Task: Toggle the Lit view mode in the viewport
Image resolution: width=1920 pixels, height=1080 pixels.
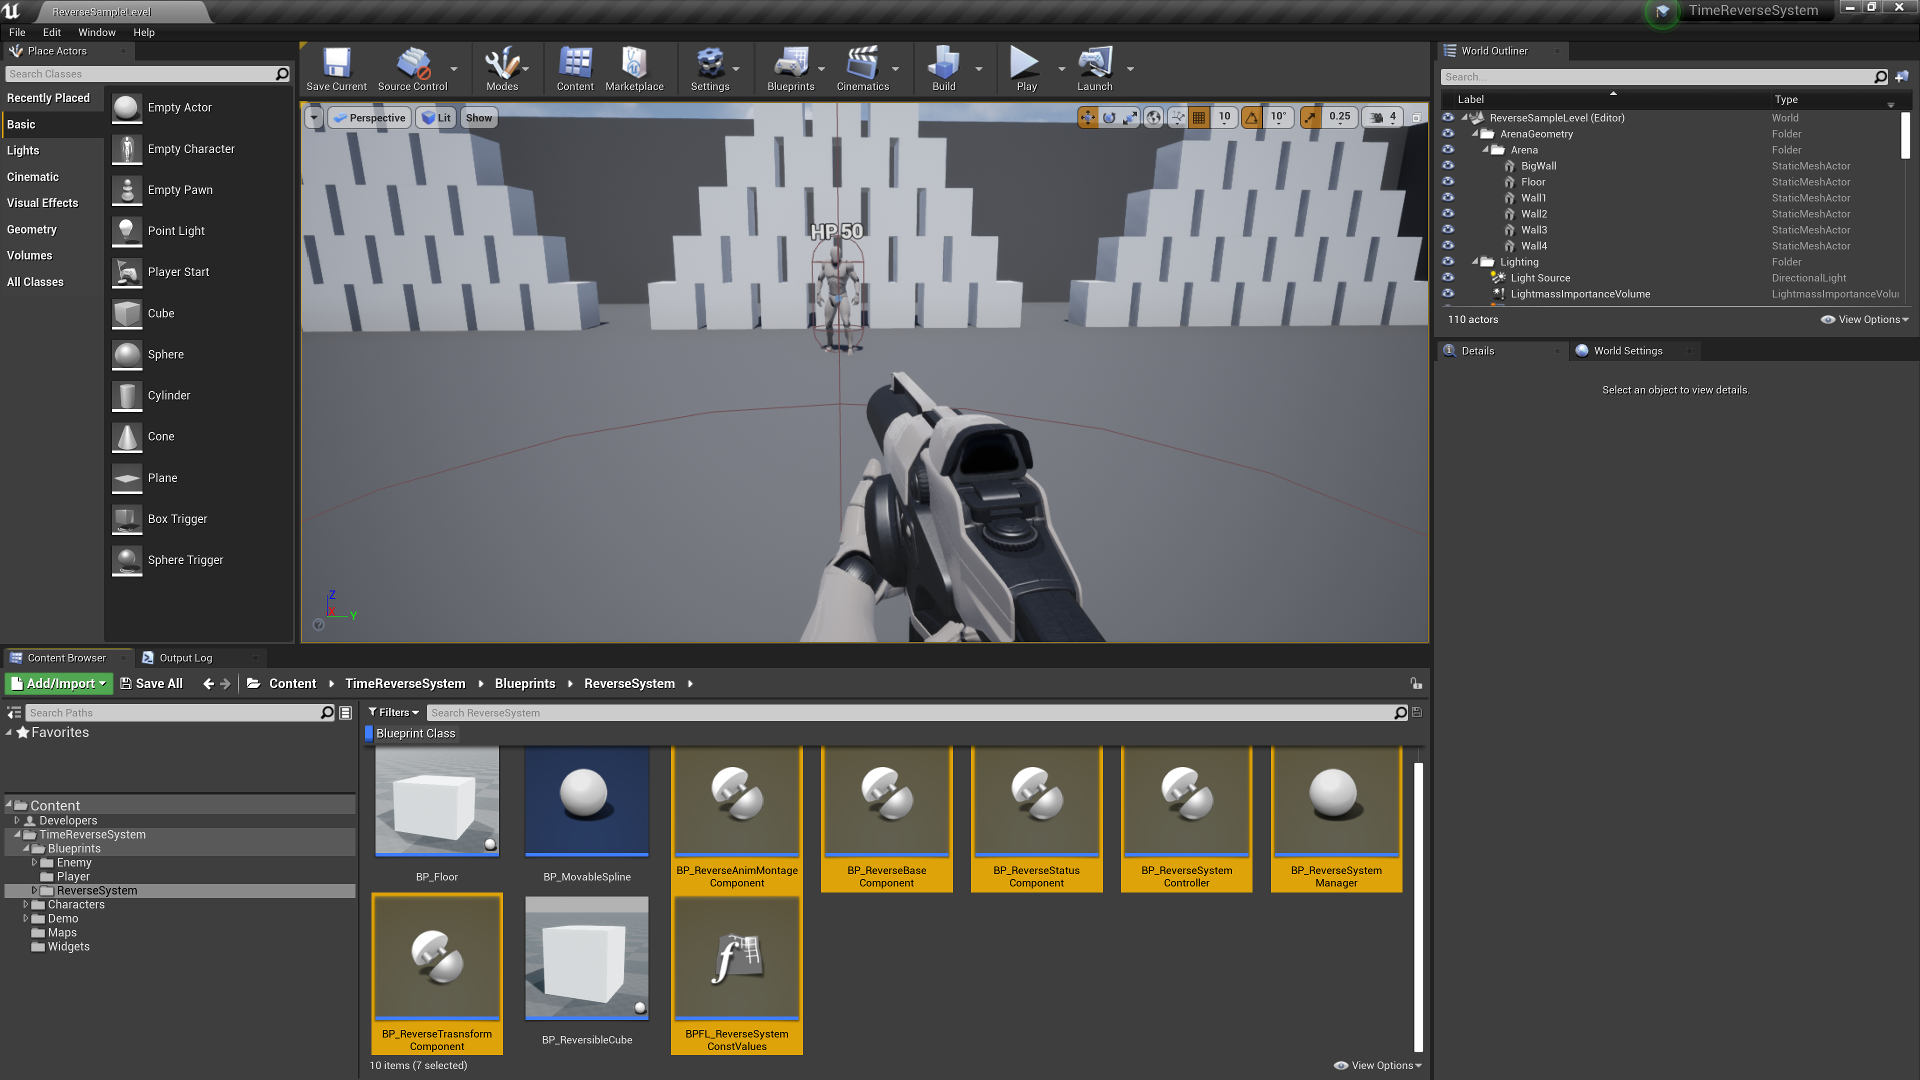Action: pyautogui.click(x=436, y=117)
